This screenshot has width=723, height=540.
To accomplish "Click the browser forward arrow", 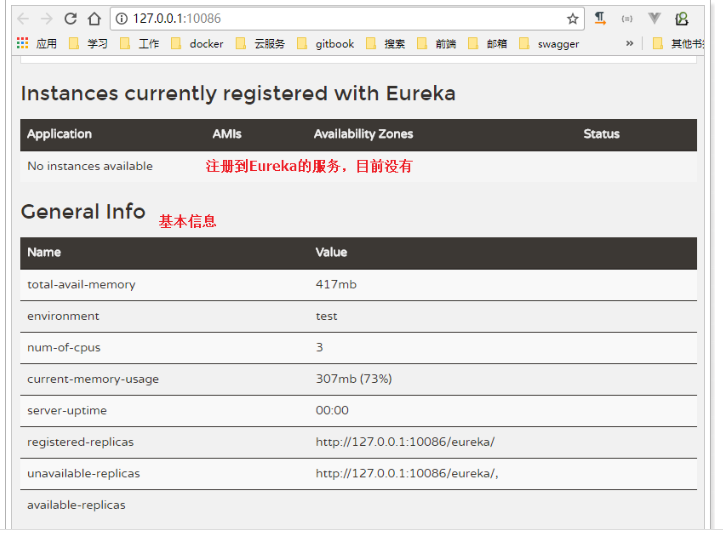I will [47, 19].
